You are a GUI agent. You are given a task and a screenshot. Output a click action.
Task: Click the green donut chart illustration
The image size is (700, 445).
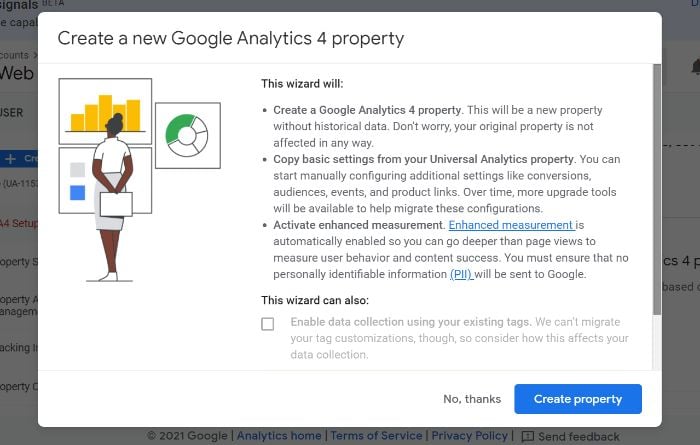point(187,136)
